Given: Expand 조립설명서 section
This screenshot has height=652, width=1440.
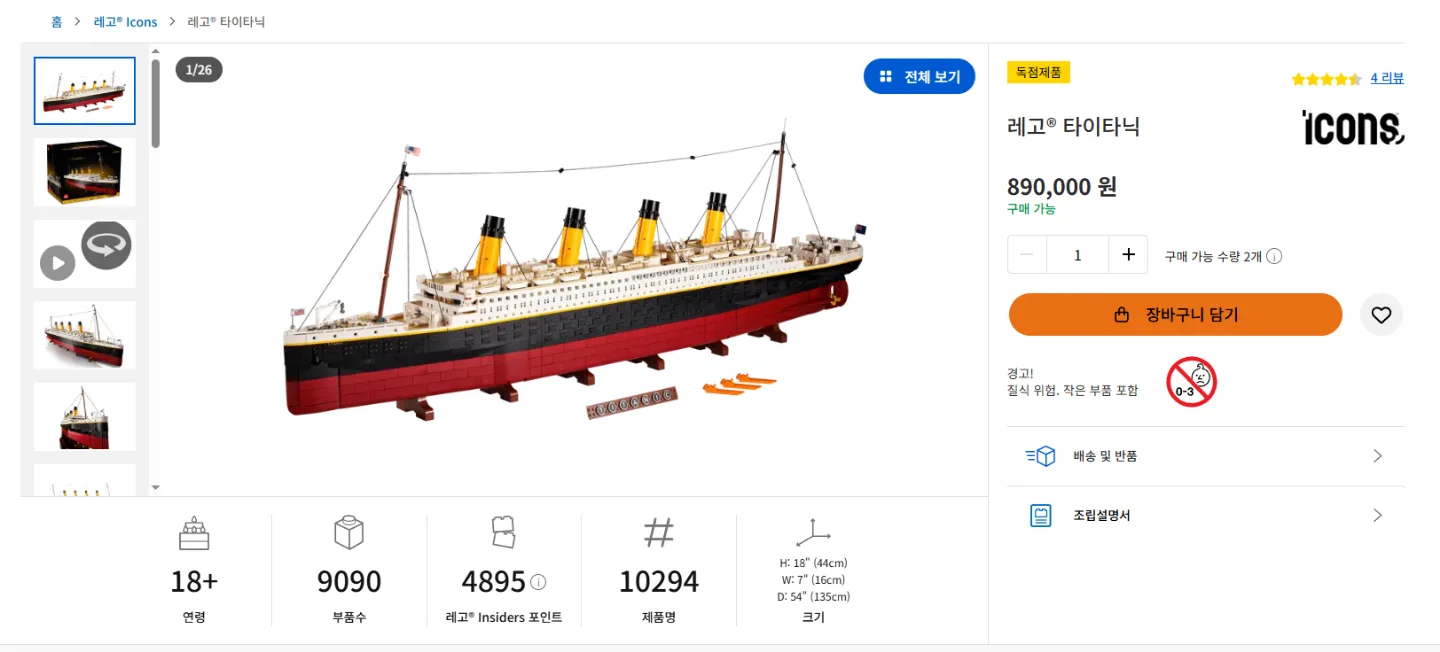Looking at the screenshot, I should point(1377,516).
